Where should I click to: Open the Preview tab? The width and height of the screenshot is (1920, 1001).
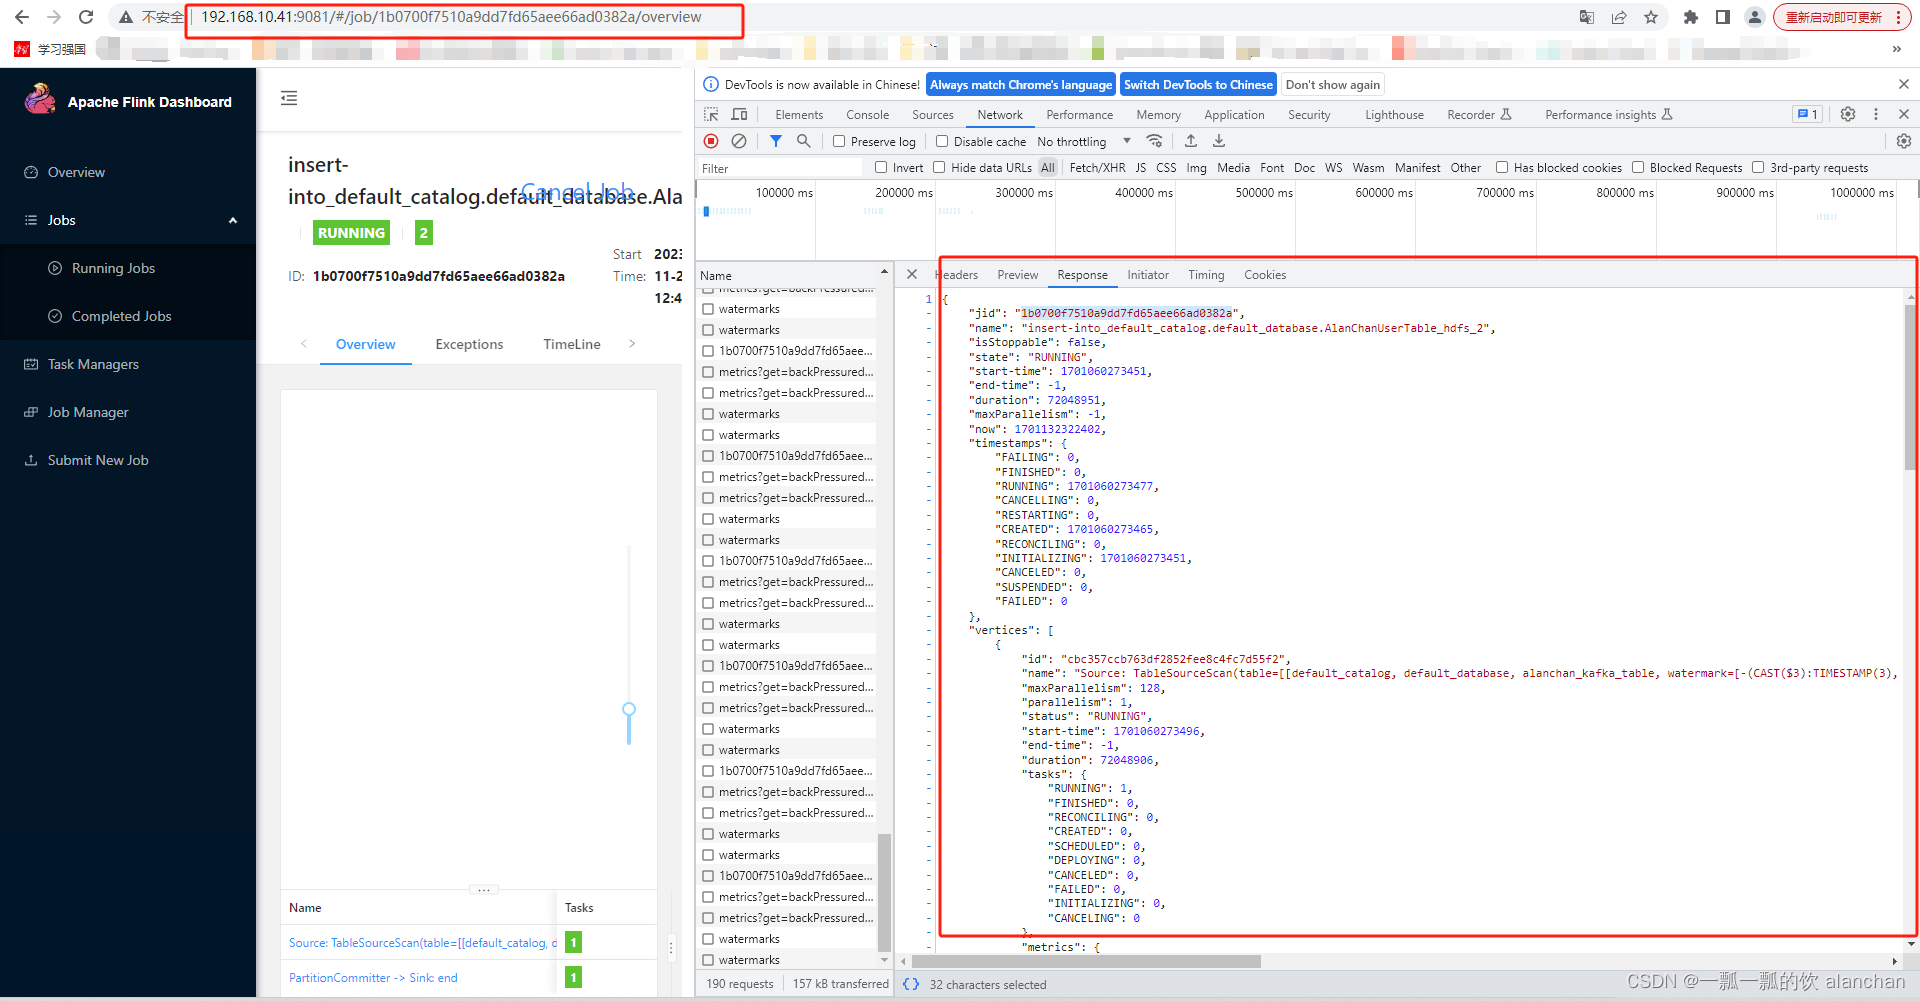(x=1018, y=275)
